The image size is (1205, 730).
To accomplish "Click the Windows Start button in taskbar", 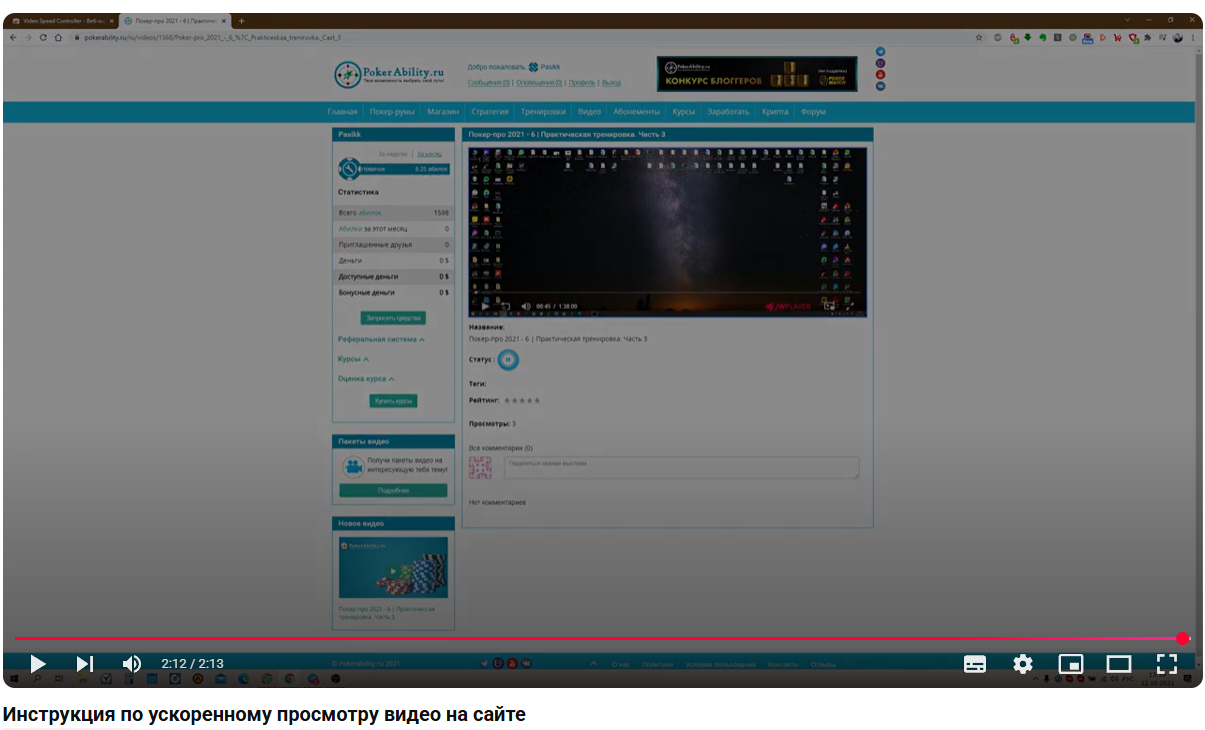I will click(13, 678).
